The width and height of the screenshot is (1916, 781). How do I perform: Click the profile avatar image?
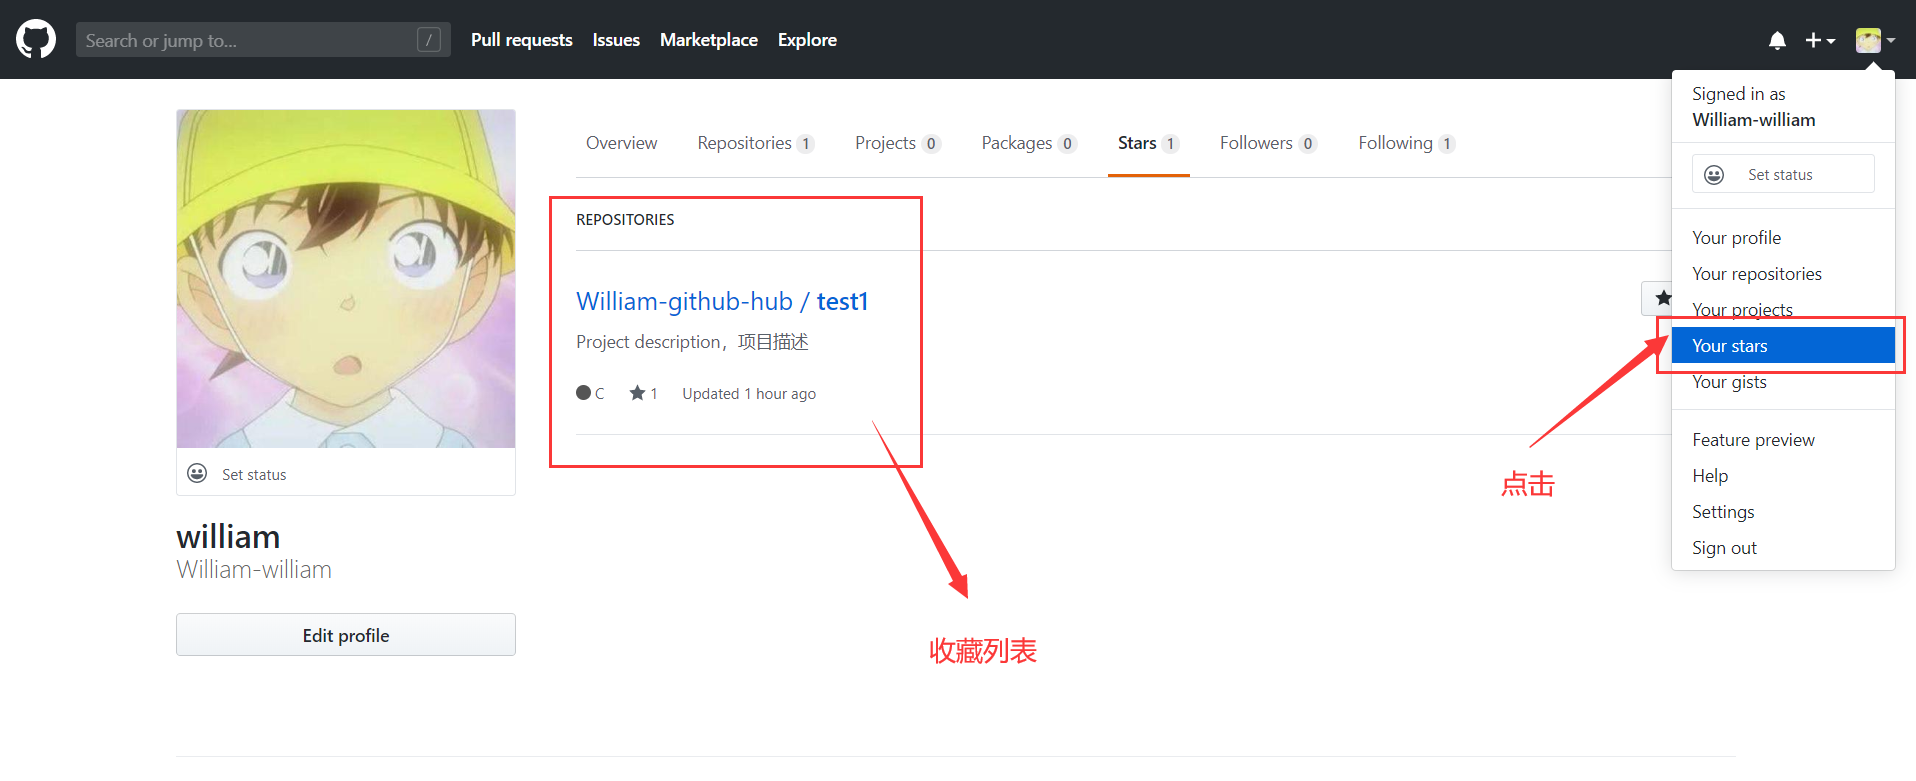[346, 279]
